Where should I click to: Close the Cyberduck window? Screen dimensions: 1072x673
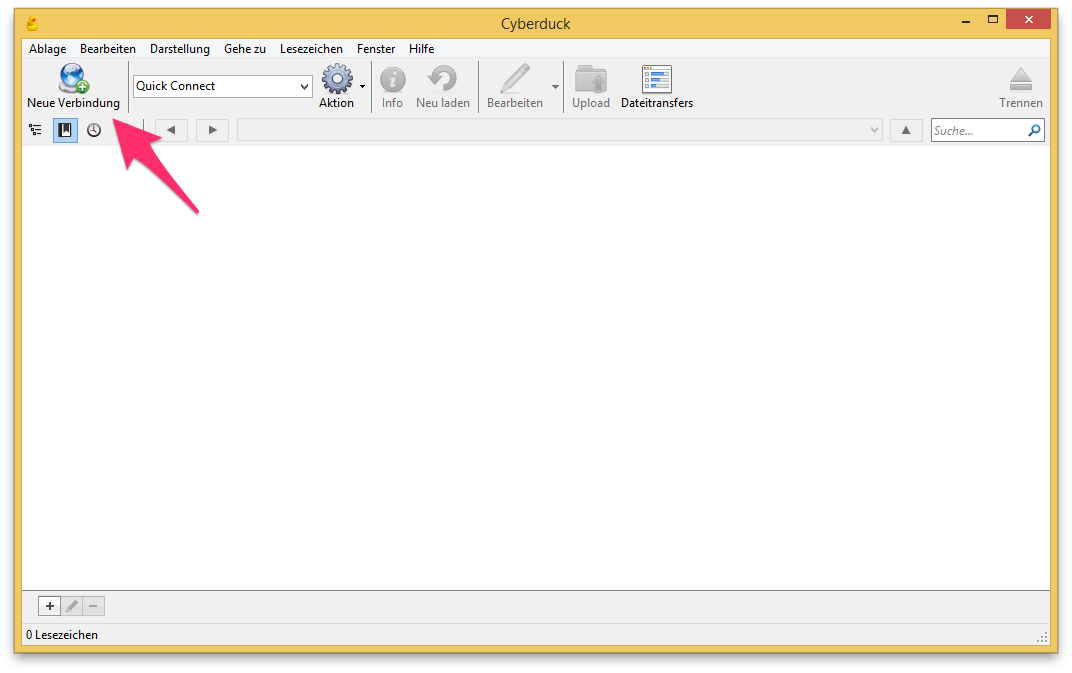tap(1028, 19)
